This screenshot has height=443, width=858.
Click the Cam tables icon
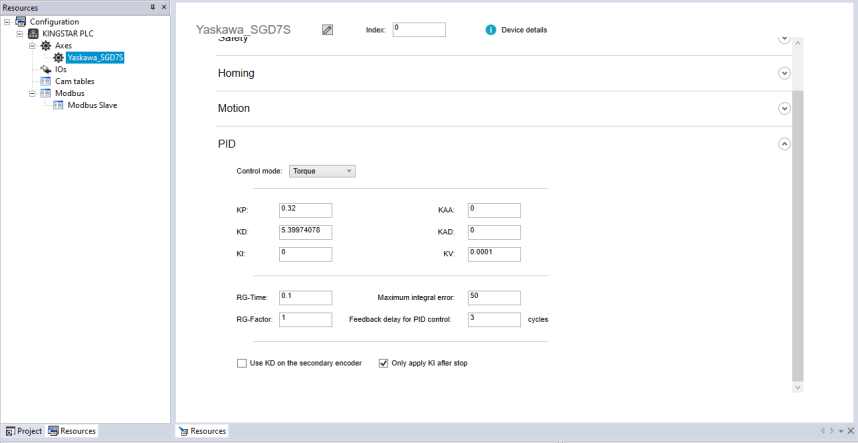(46, 81)
